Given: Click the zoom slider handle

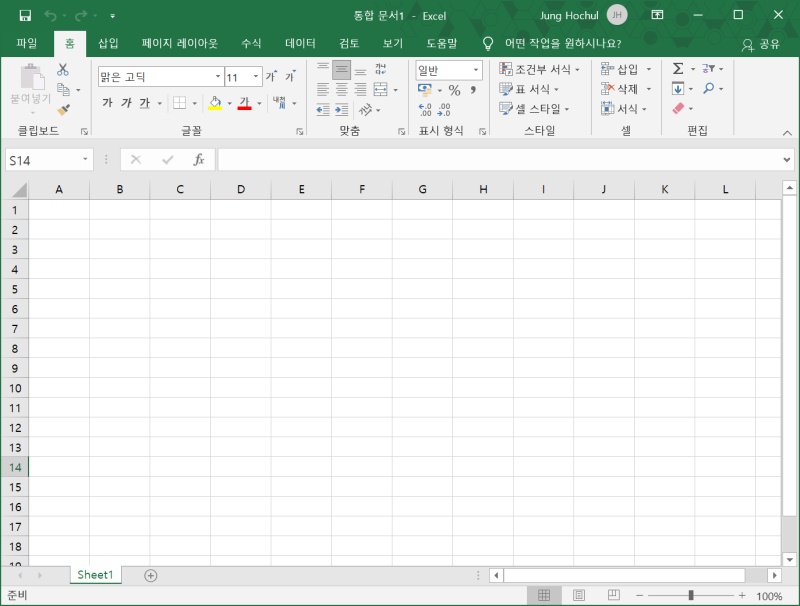Looking at the screenshot, I should pos(691,595).
